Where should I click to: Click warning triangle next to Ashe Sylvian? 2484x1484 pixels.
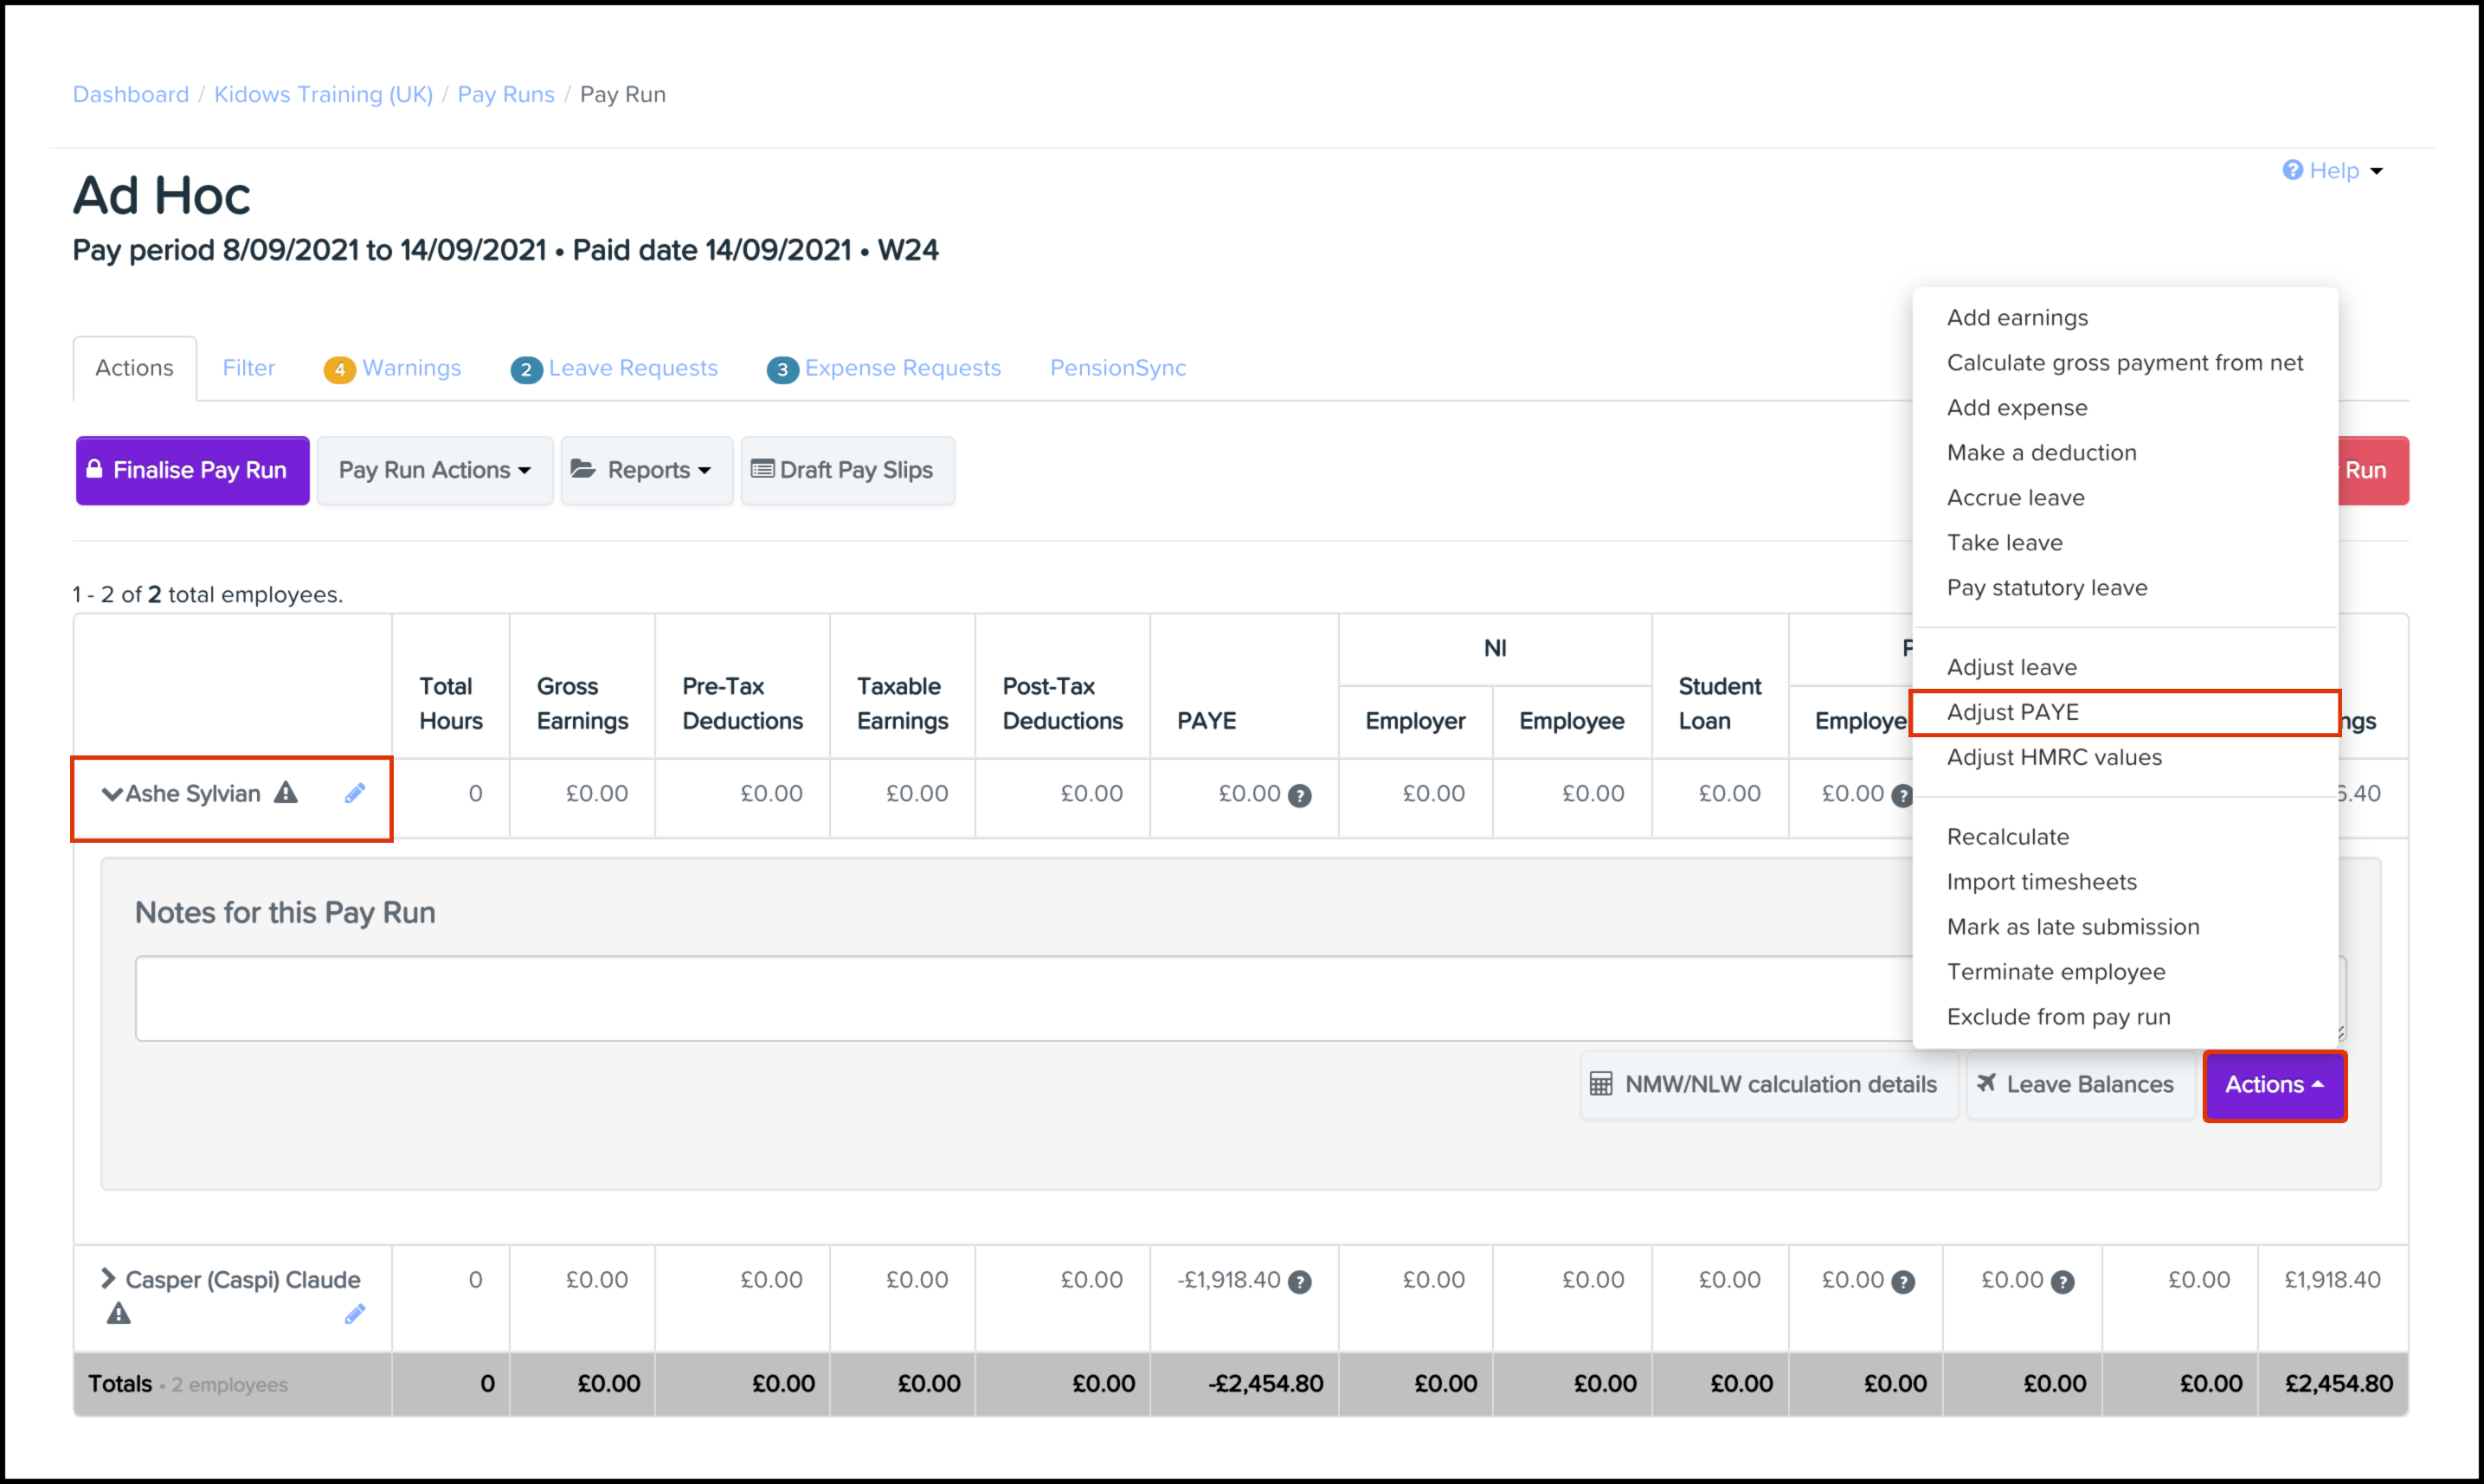coord(286,793)
